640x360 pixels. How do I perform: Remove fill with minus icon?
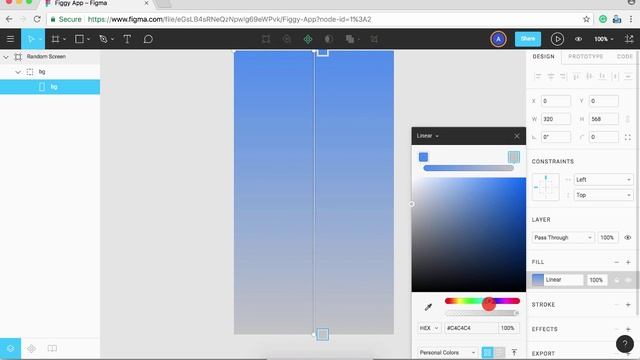[x=616, y=262]
